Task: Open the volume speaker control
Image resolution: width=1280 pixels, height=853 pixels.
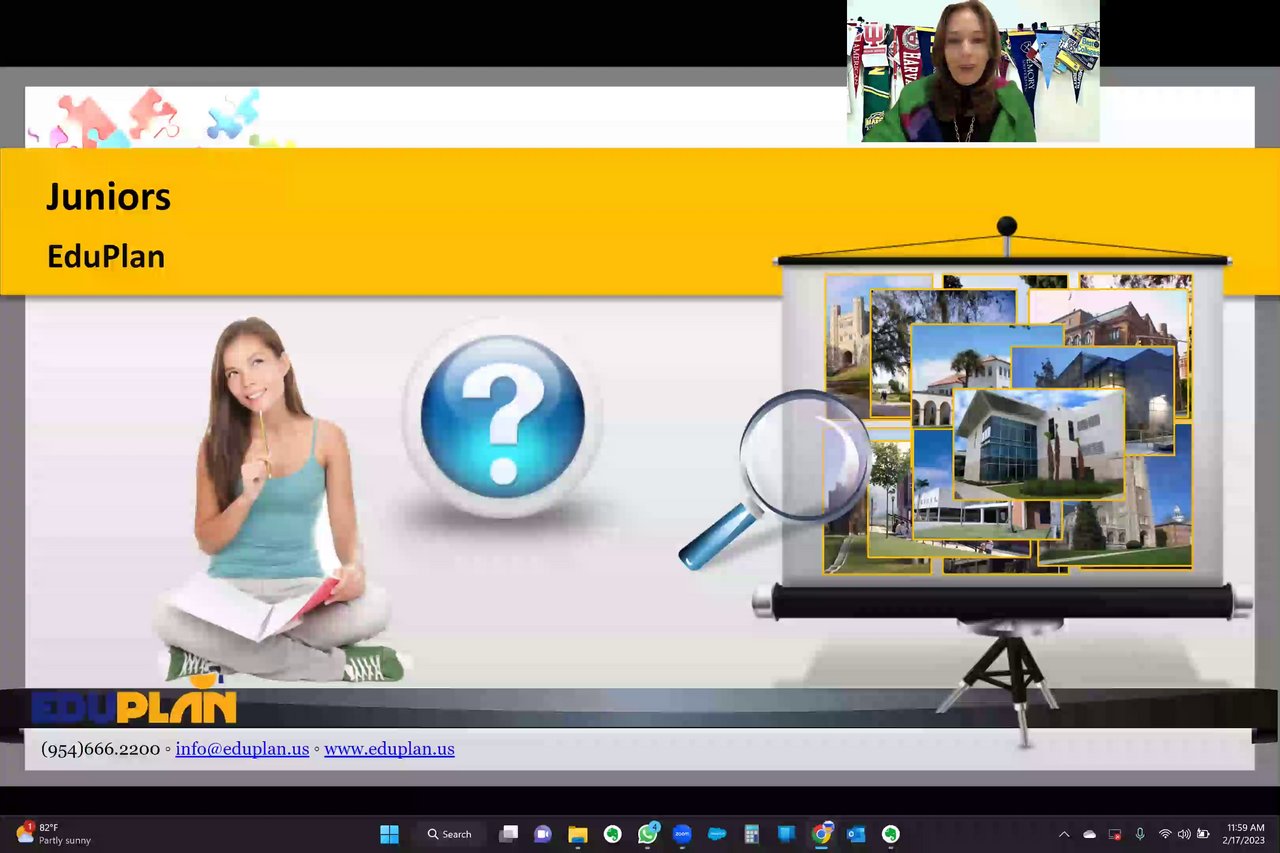Action: (x=1184, y=834)
